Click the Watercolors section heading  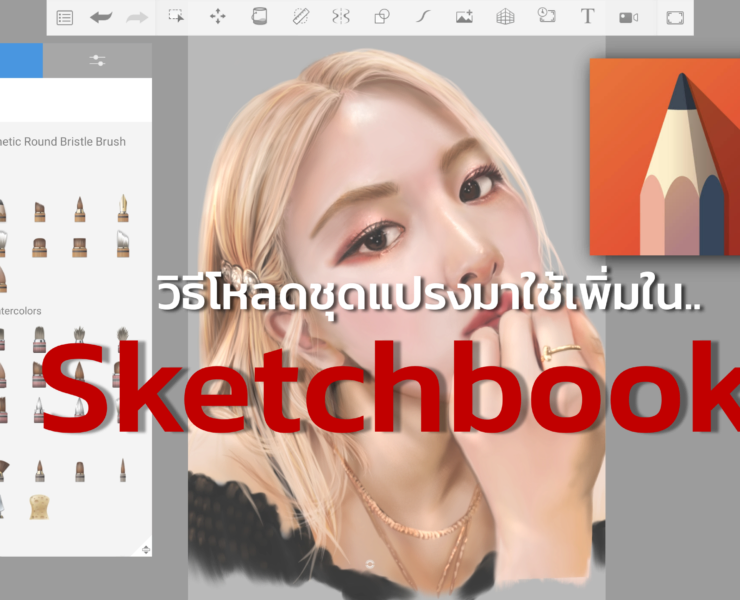click(20, 311)
